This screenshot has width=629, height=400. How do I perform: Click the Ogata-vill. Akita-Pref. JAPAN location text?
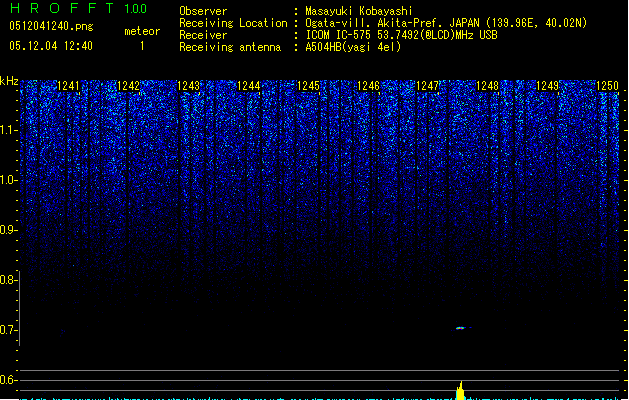[446, 23]
